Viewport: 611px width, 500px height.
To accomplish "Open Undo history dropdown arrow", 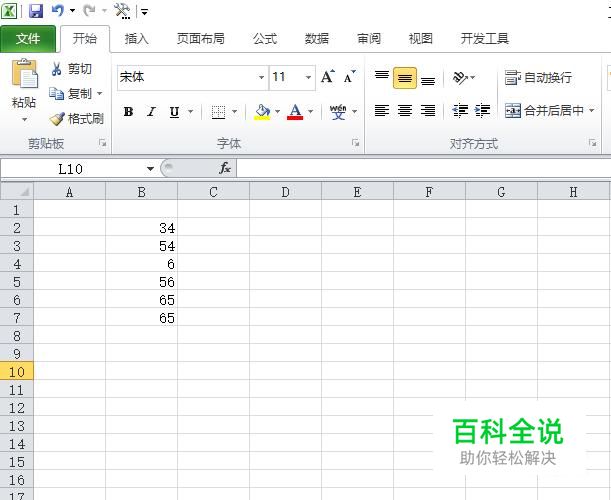I will (x=72, y=11).
